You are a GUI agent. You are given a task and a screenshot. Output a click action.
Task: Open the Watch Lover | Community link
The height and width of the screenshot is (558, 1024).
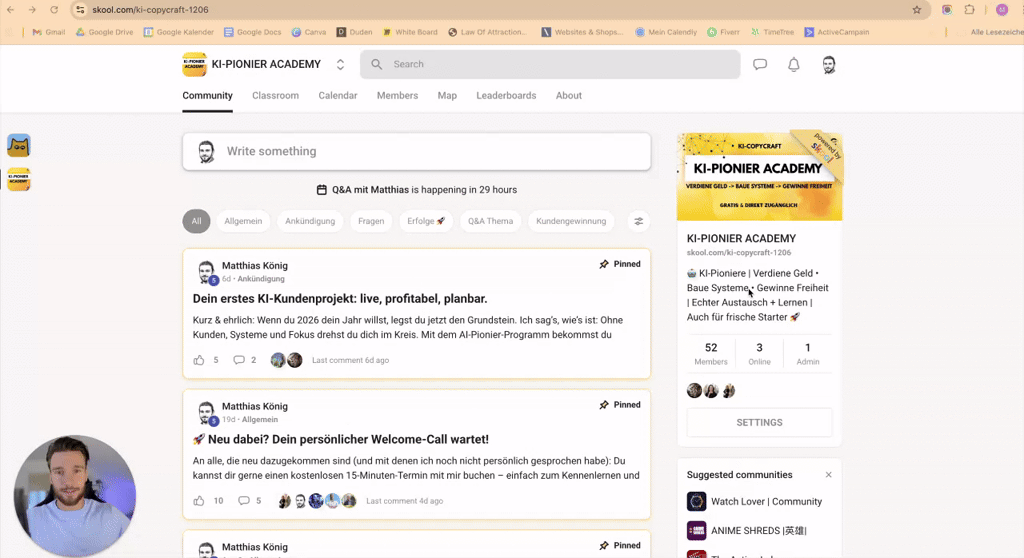(766, 501)
